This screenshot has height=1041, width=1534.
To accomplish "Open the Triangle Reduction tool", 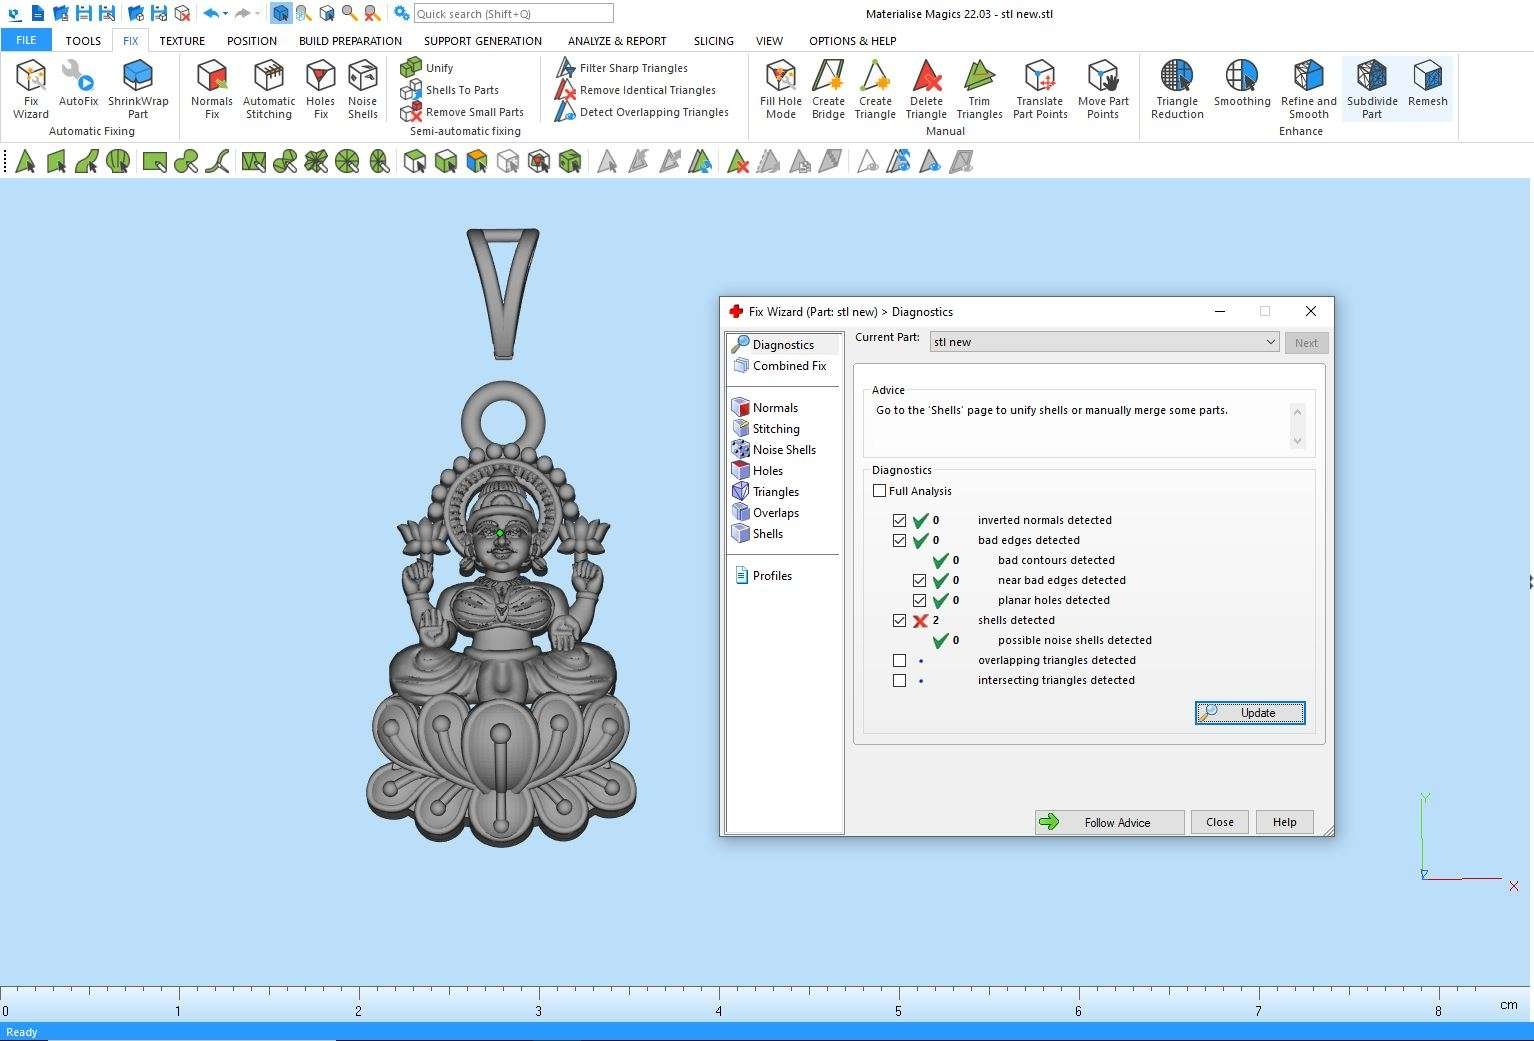I will tap(1176, 88).
